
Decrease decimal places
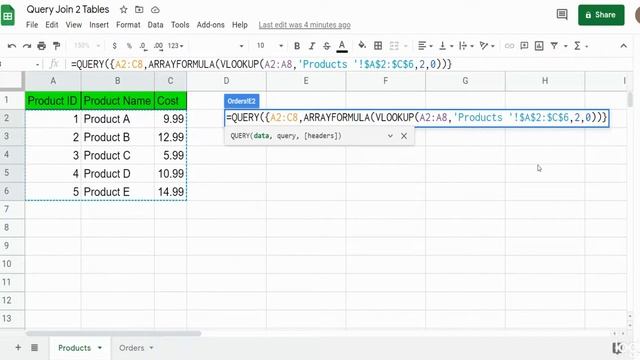143,46
